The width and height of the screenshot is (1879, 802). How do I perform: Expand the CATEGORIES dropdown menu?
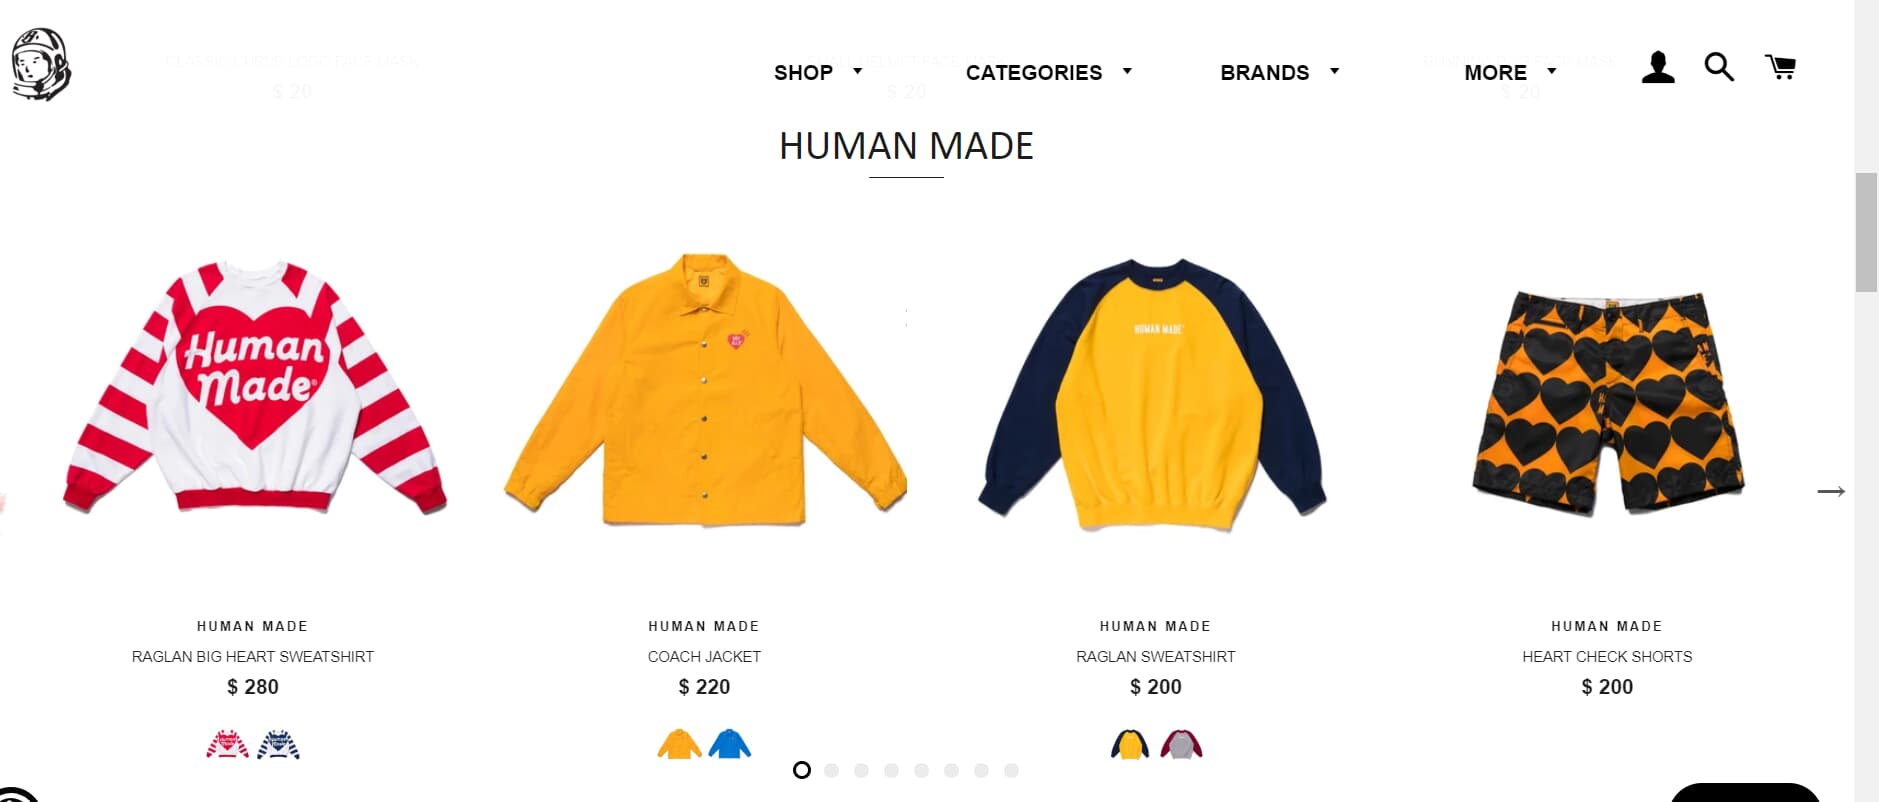coord(1049,72)
